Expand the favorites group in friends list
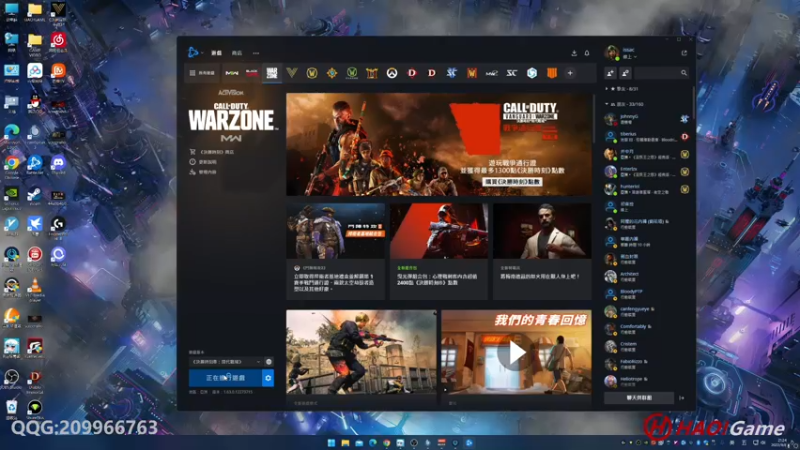Viewport: 800px width, 450px height. pos(623,89)
